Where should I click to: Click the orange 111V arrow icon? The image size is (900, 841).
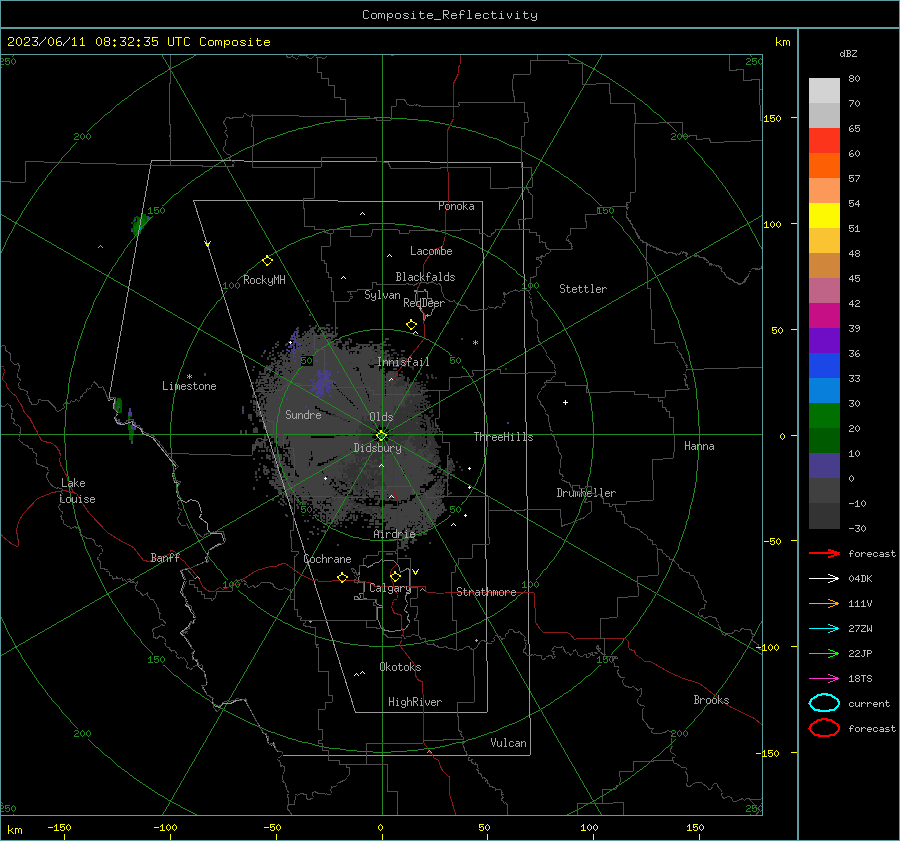(824, 603)
